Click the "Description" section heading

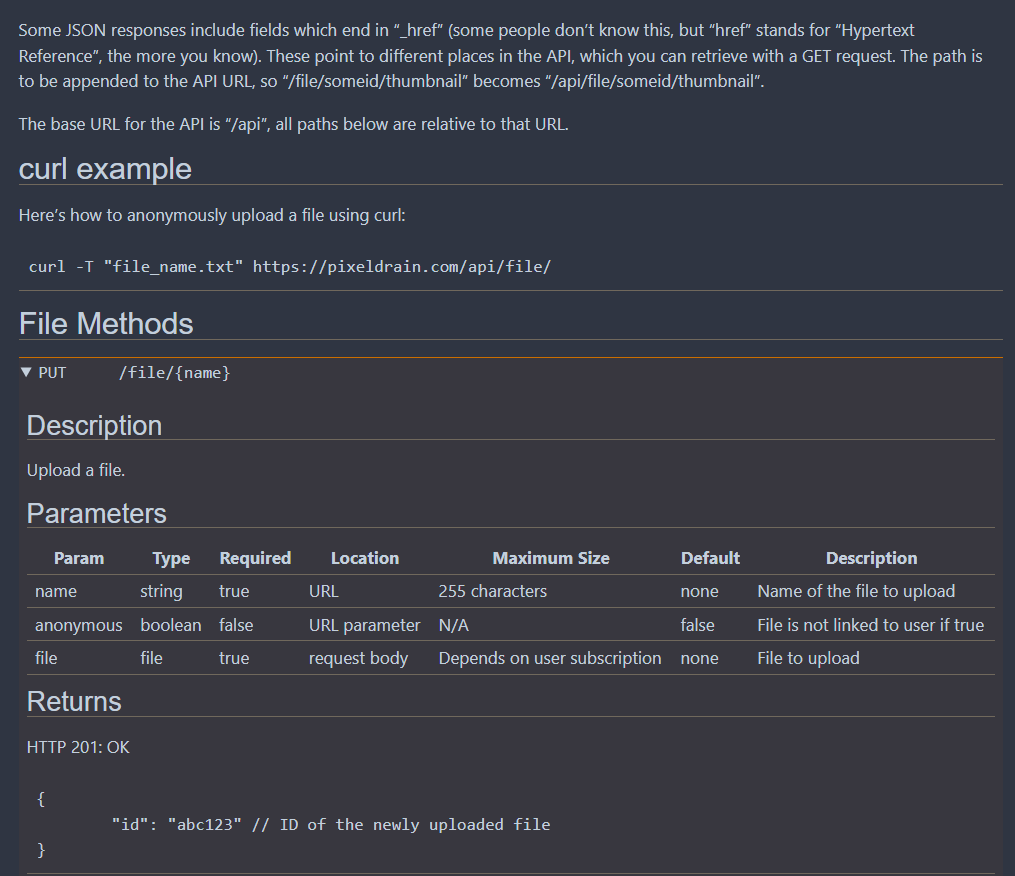click(x=94, y=425)
